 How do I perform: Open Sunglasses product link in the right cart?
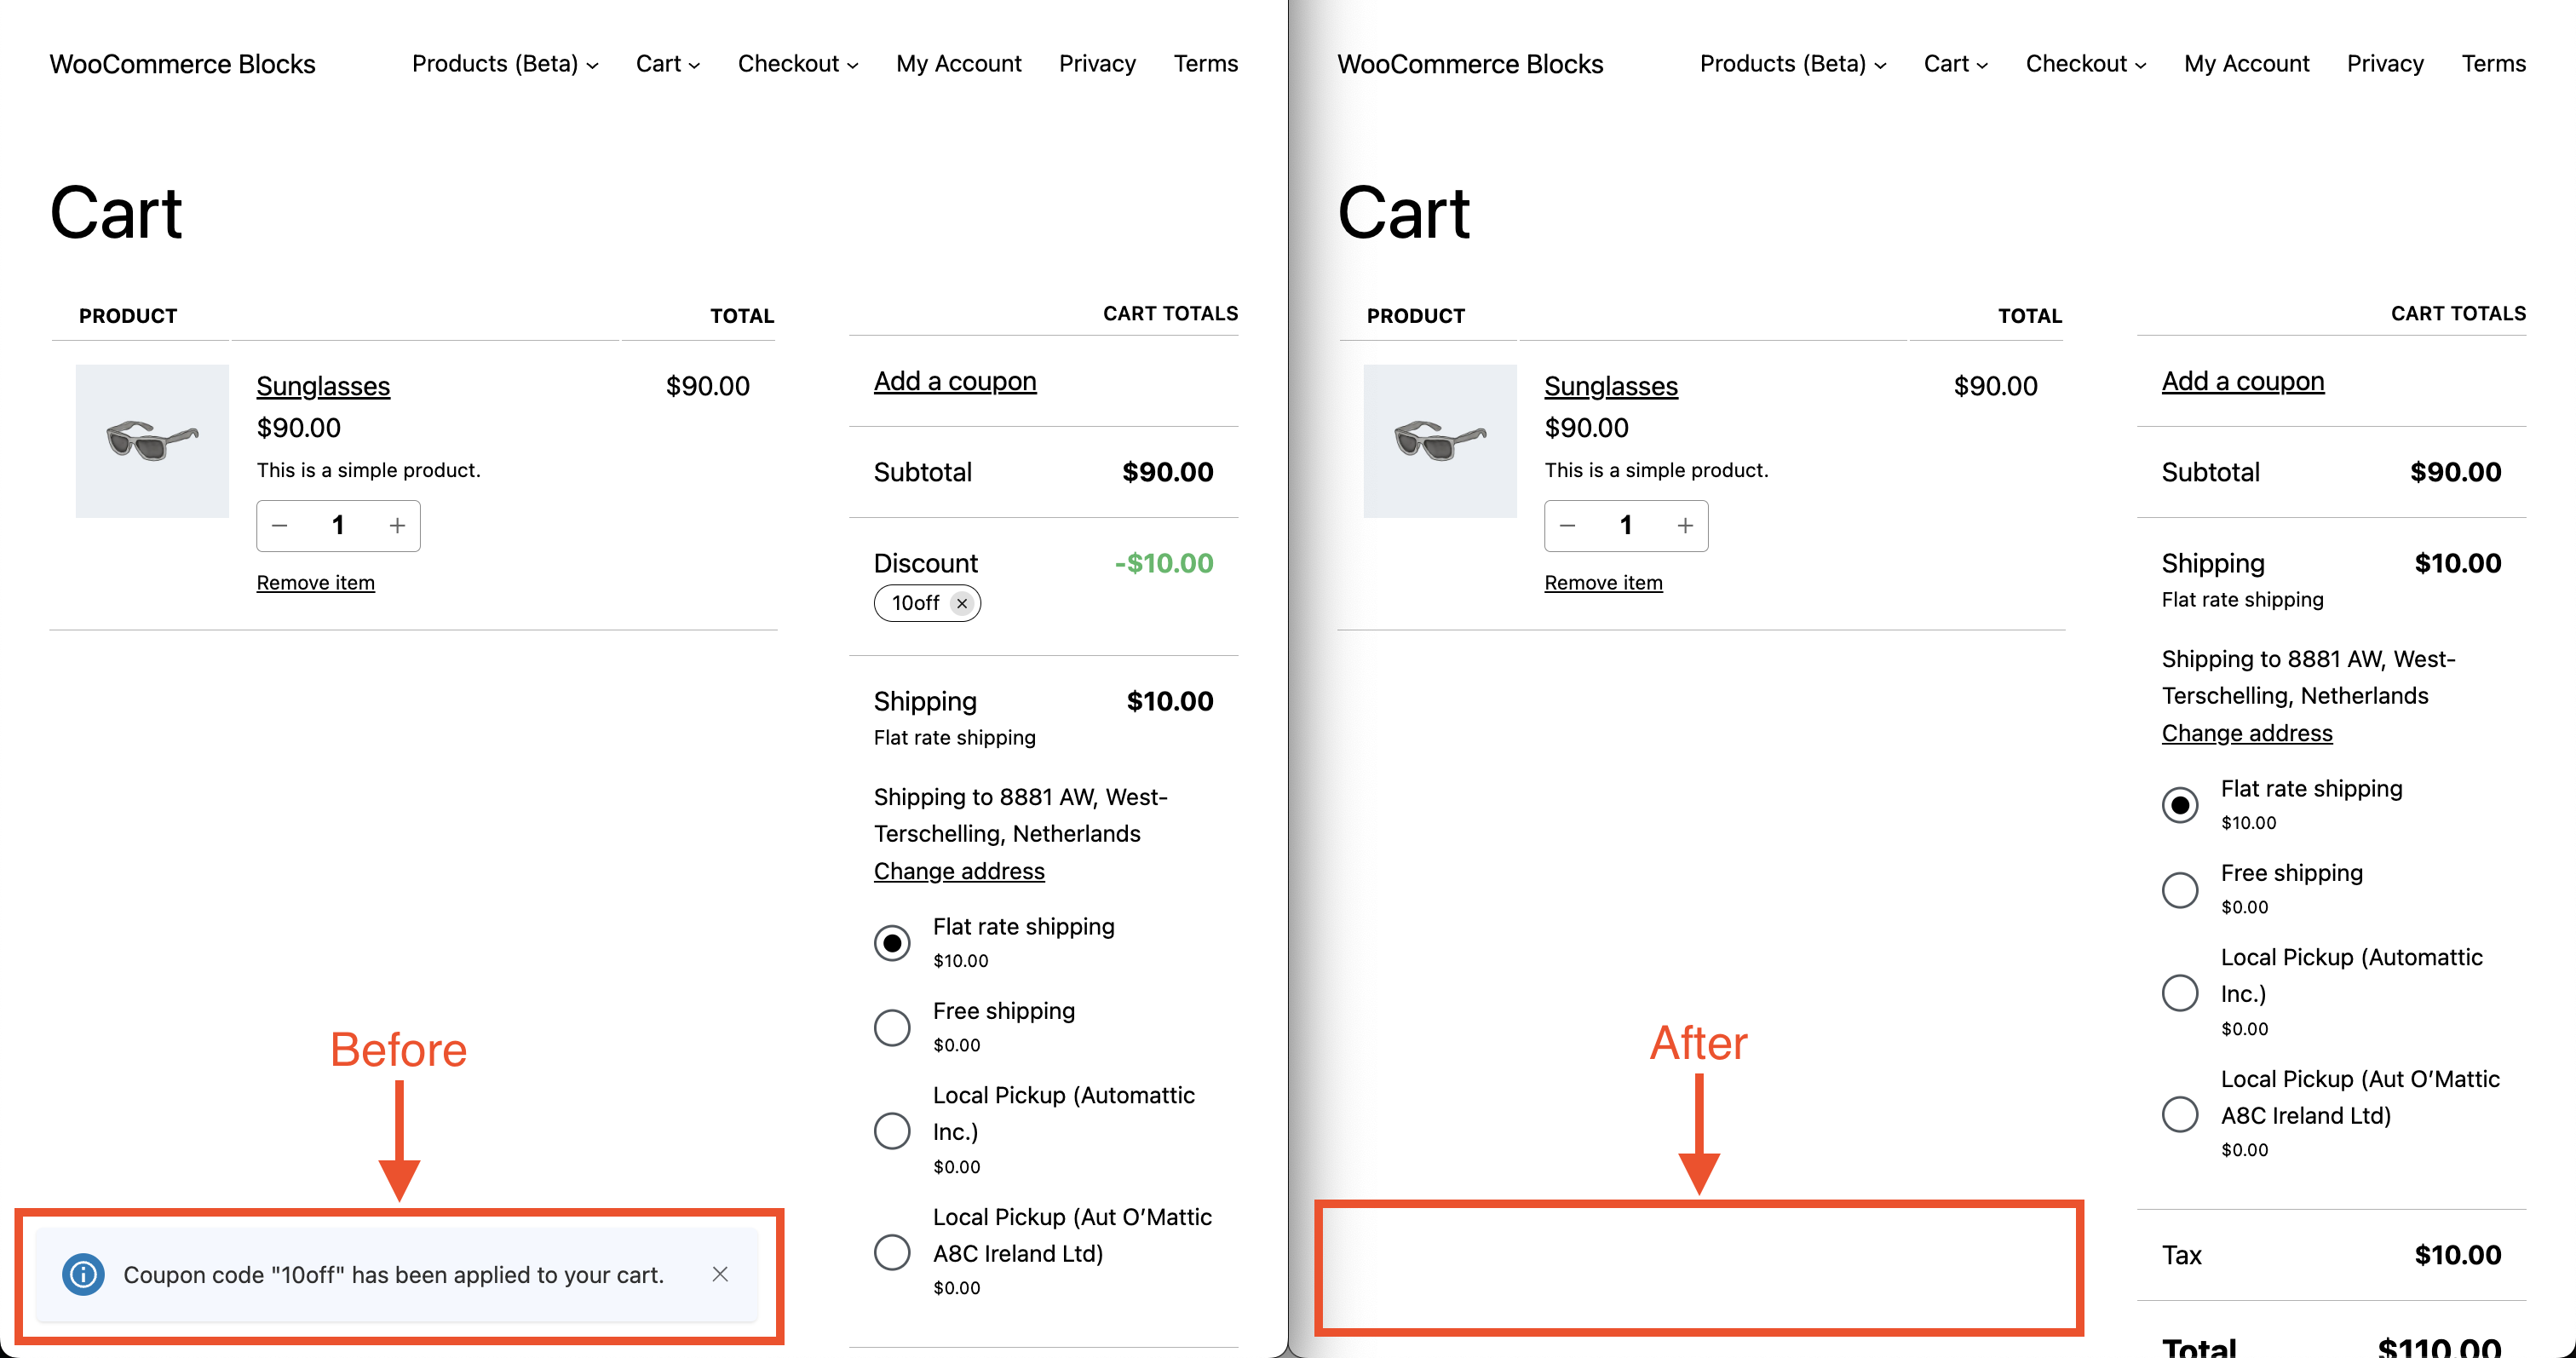(x=1610, y=386)
